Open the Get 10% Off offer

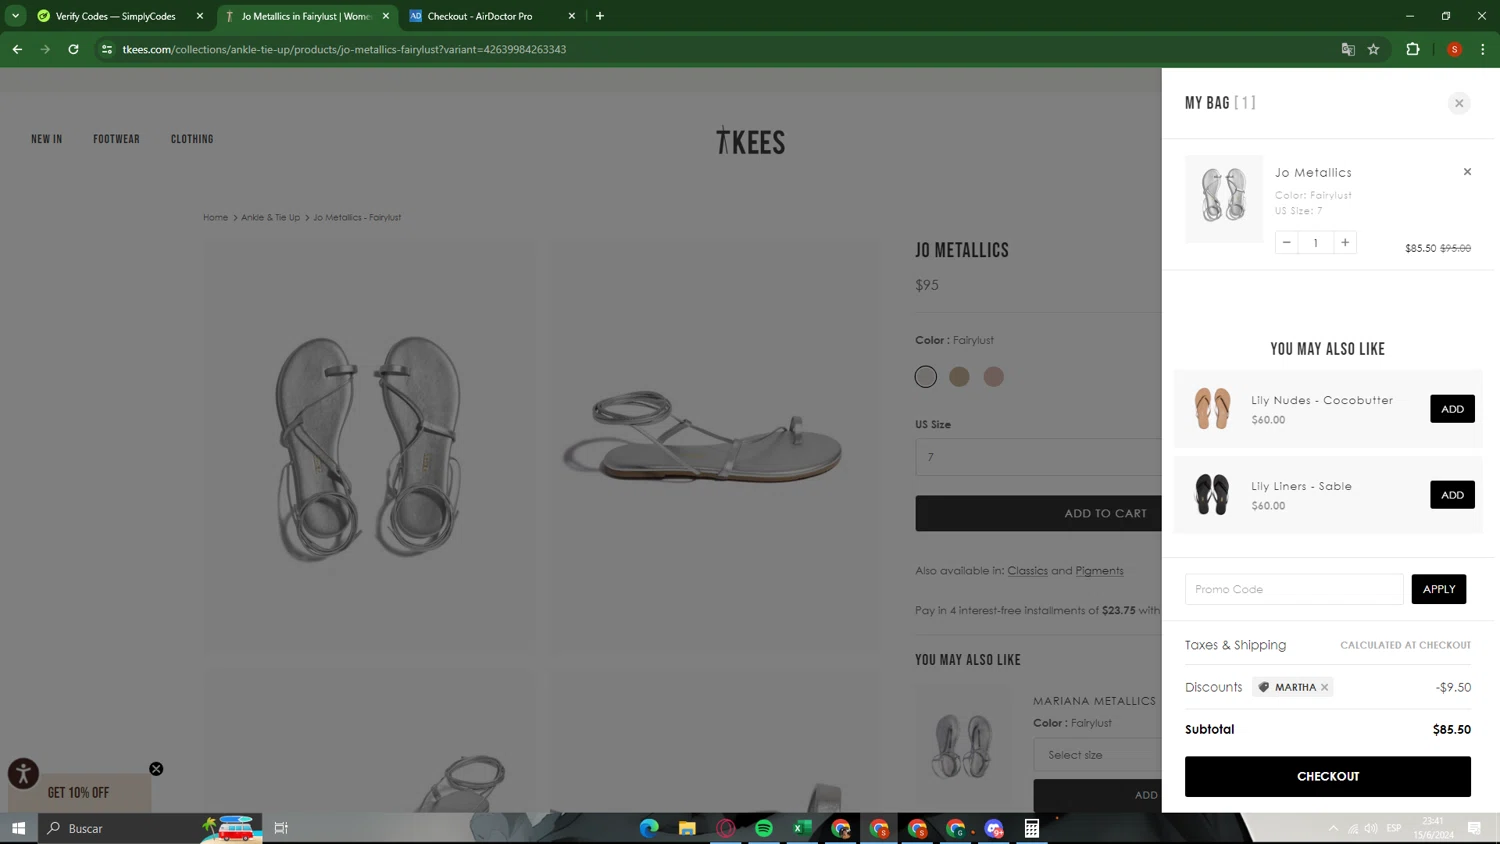(79, 792)
